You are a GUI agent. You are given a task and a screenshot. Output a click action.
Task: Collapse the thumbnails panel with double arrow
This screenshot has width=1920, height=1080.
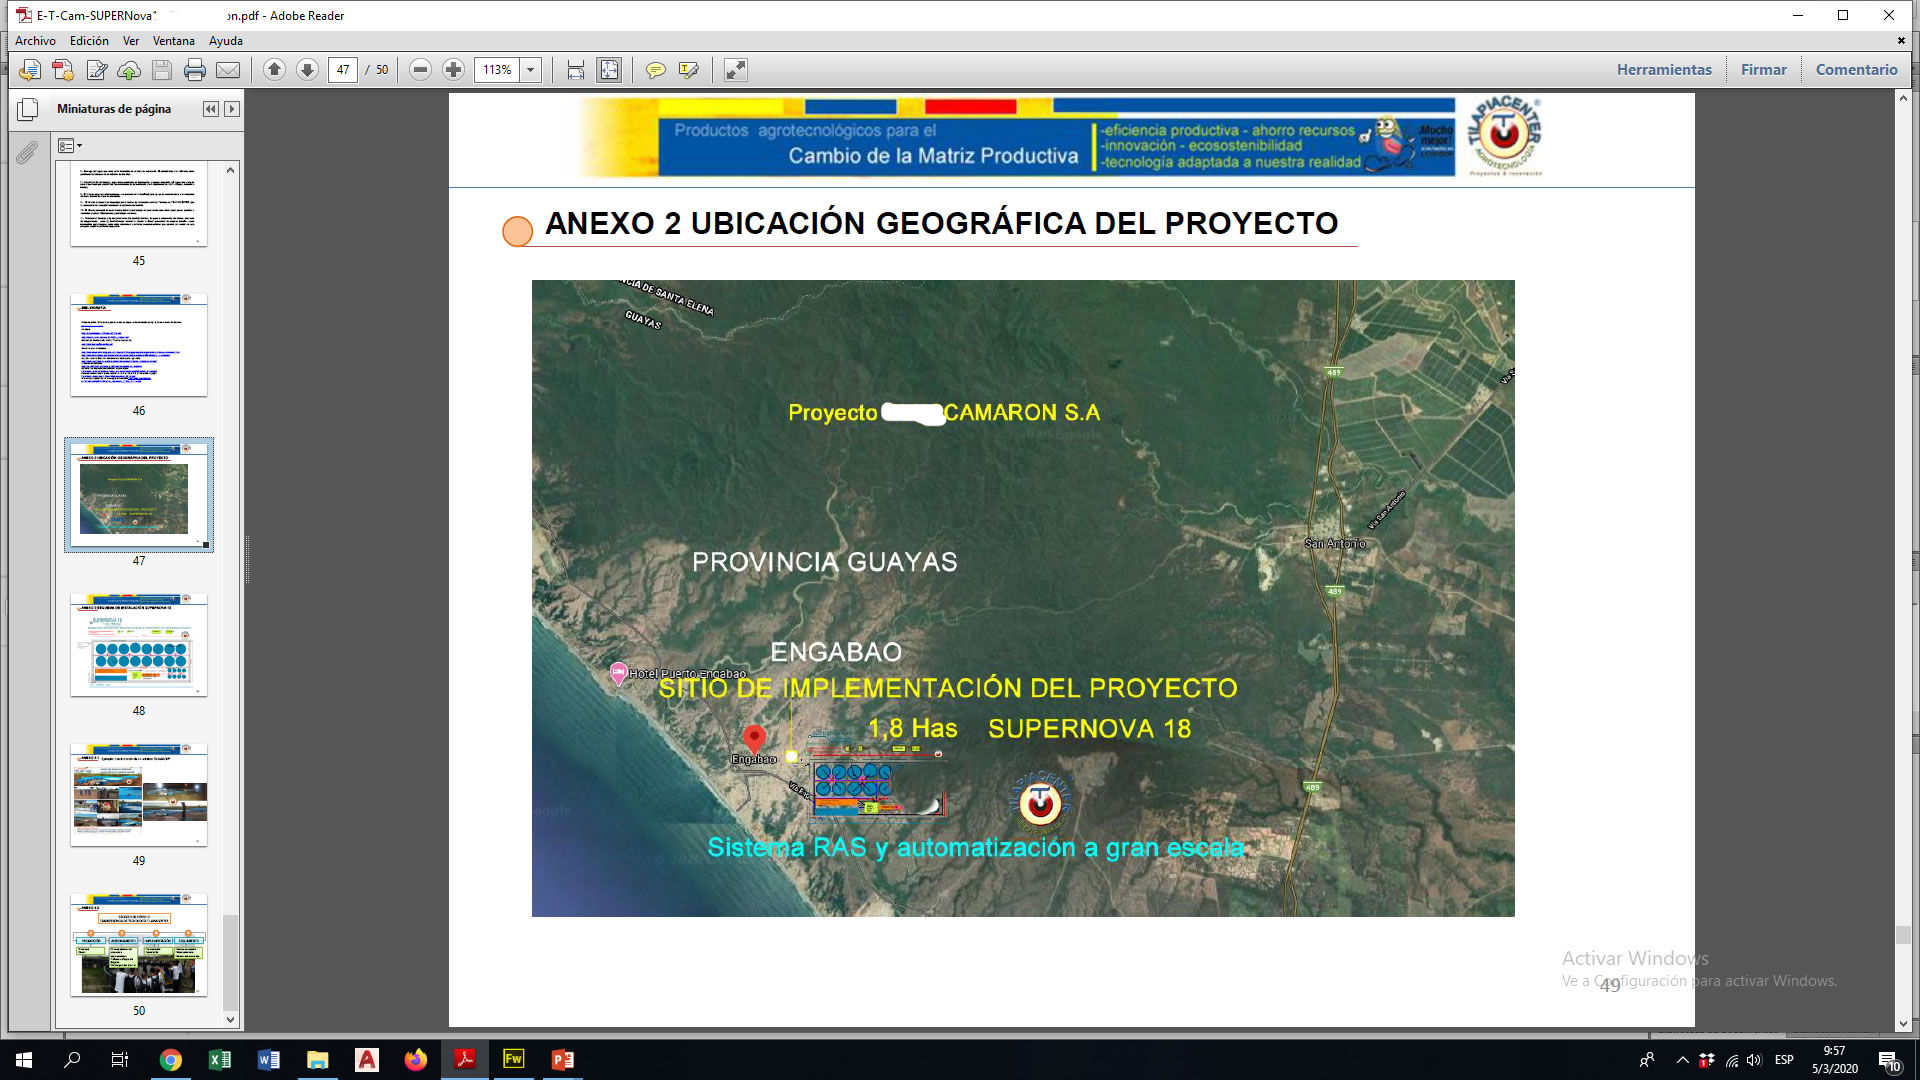tap(210, 109)
